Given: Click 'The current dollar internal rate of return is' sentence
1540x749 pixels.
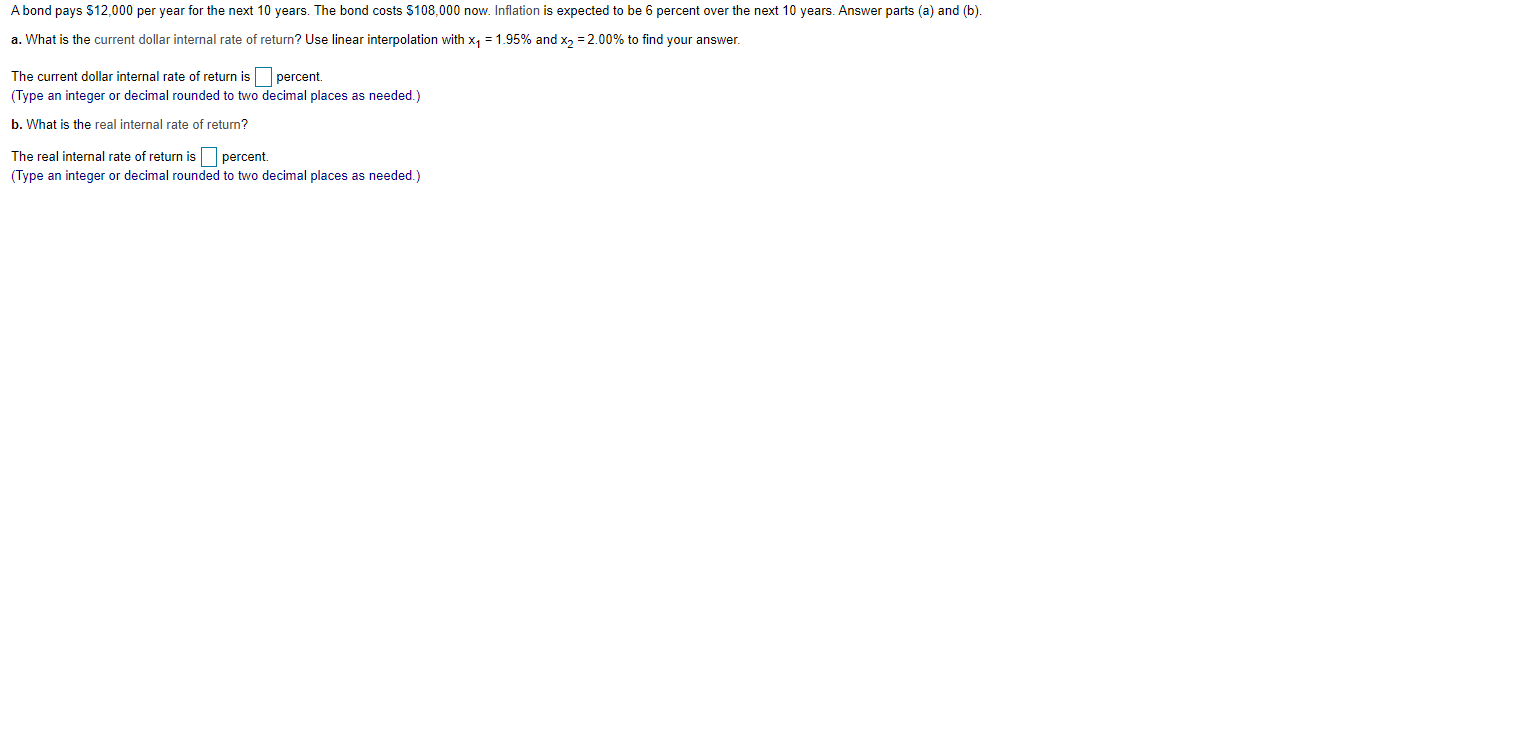Looking at the screenshot, I should (131, 77).
